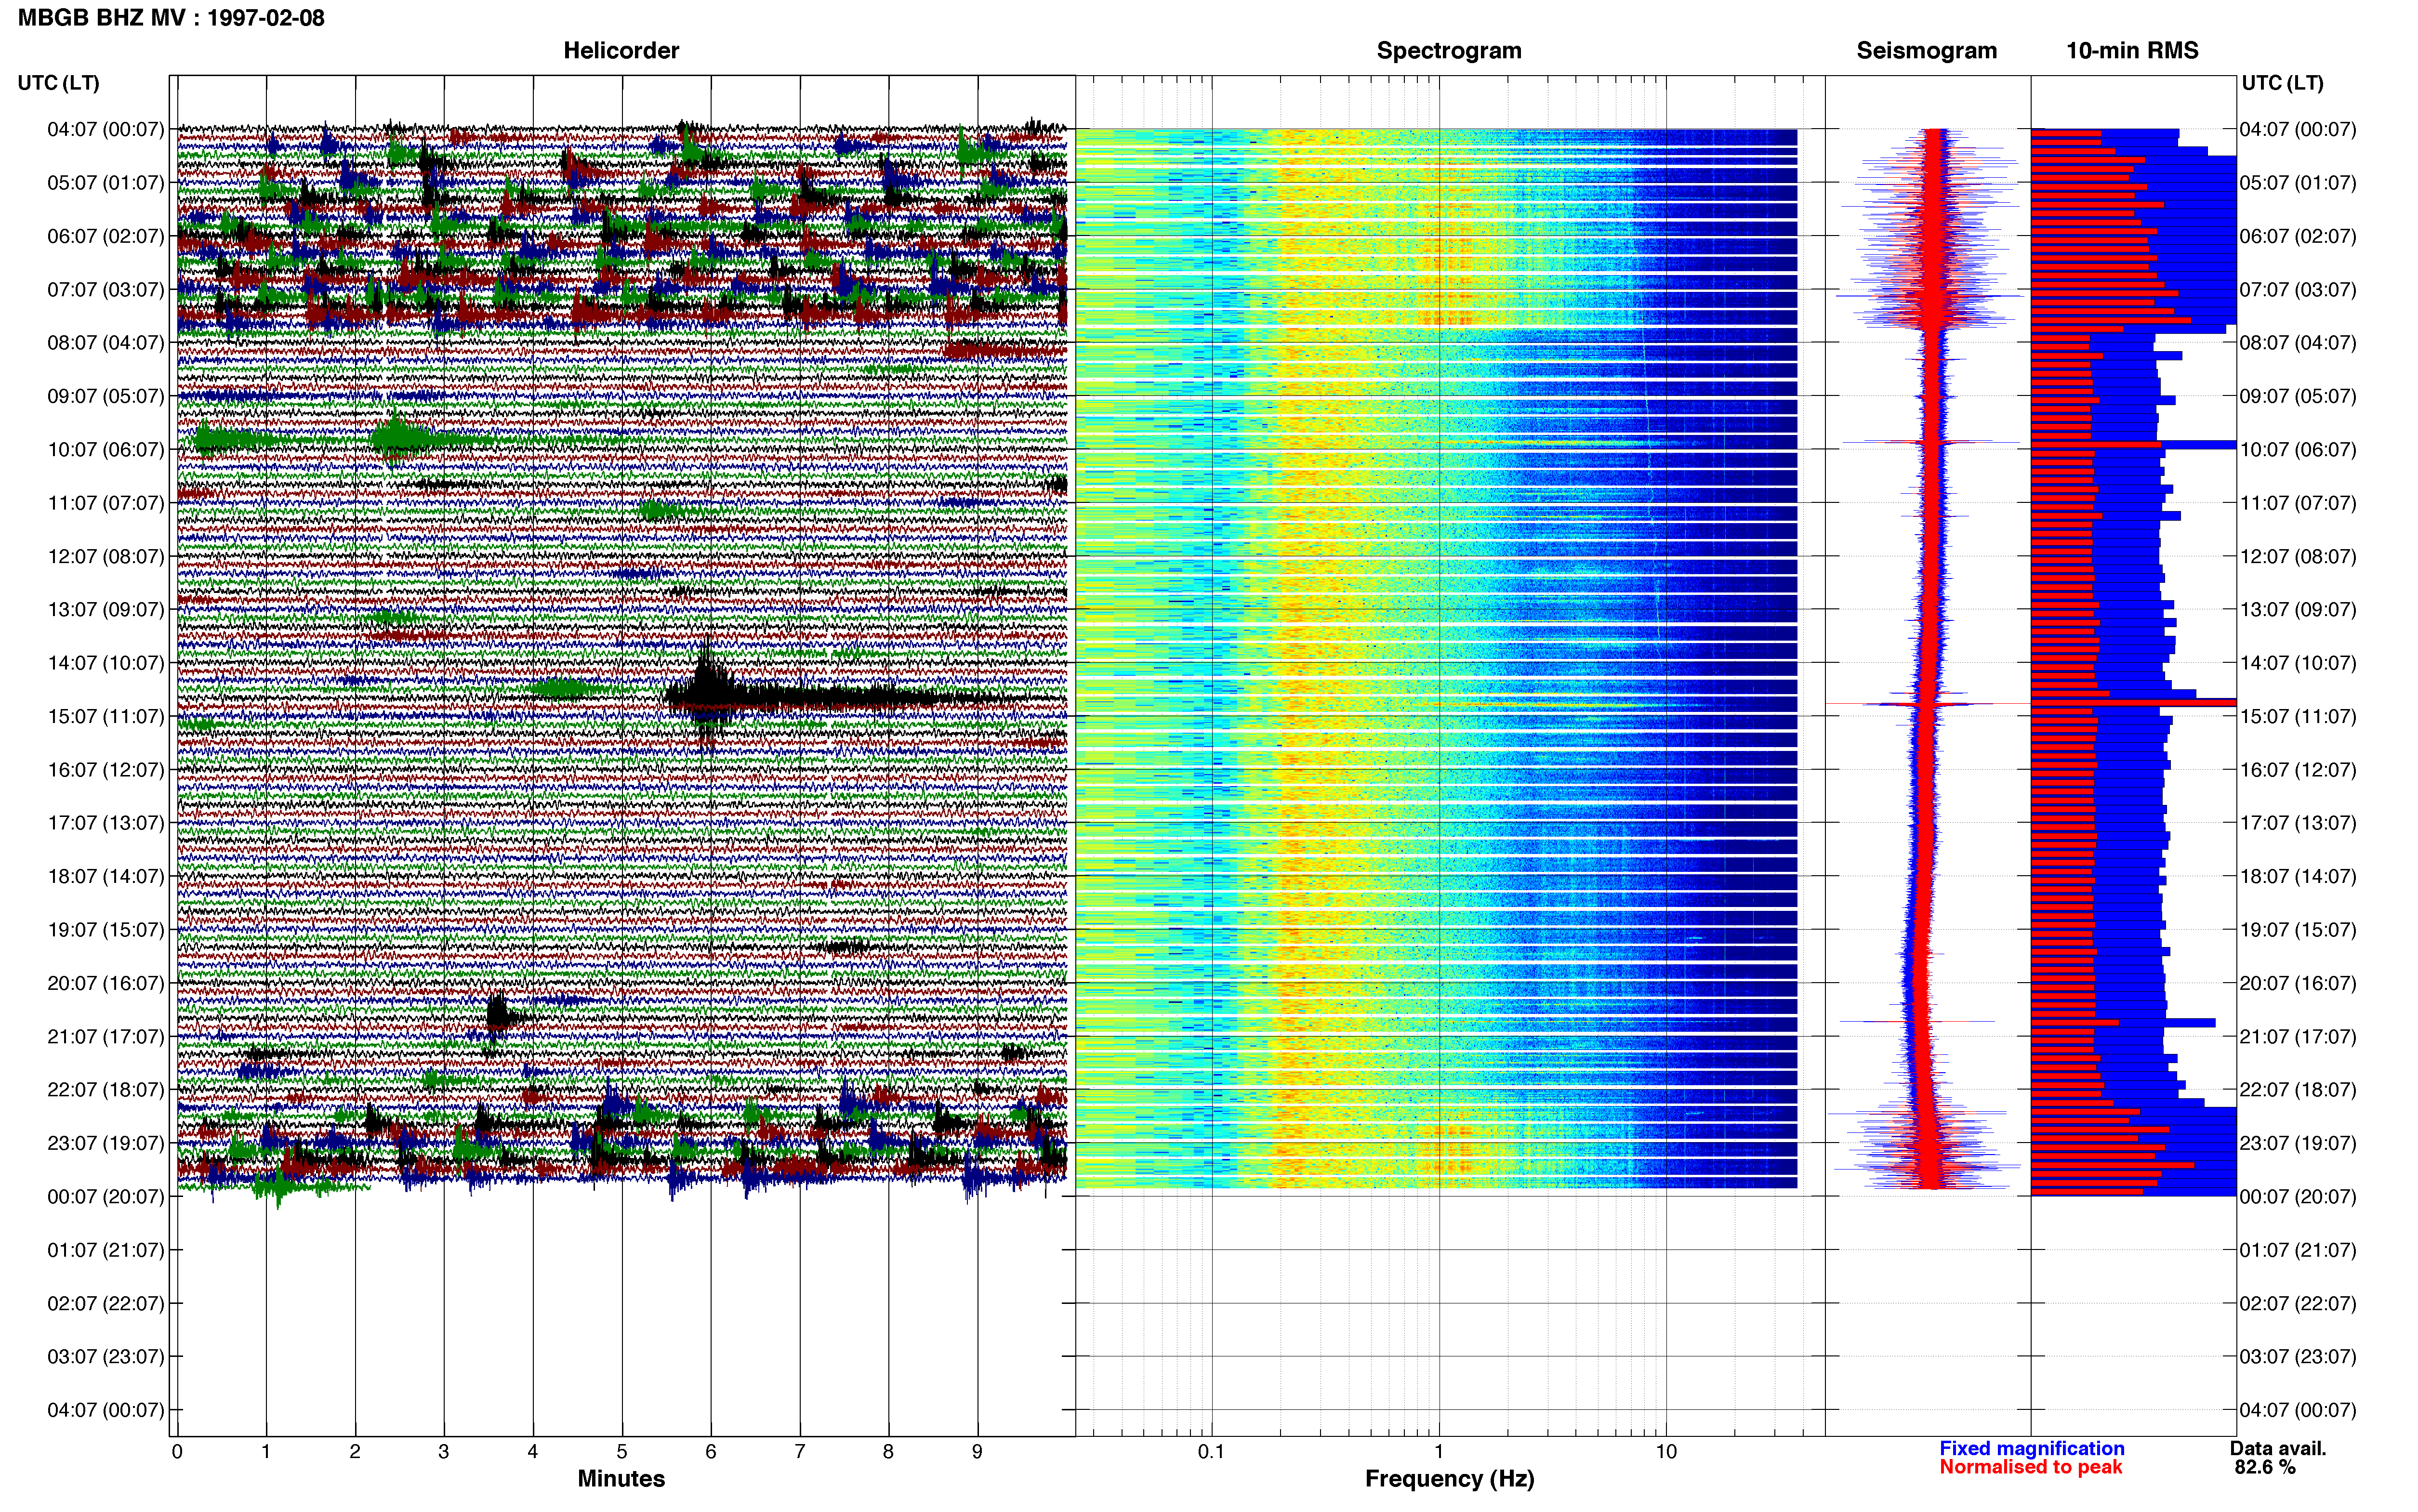This screenshot has width=2418, height=1512.
Task: Click the left 08:07 (04:07) time label
Action: tap(105, 343)
